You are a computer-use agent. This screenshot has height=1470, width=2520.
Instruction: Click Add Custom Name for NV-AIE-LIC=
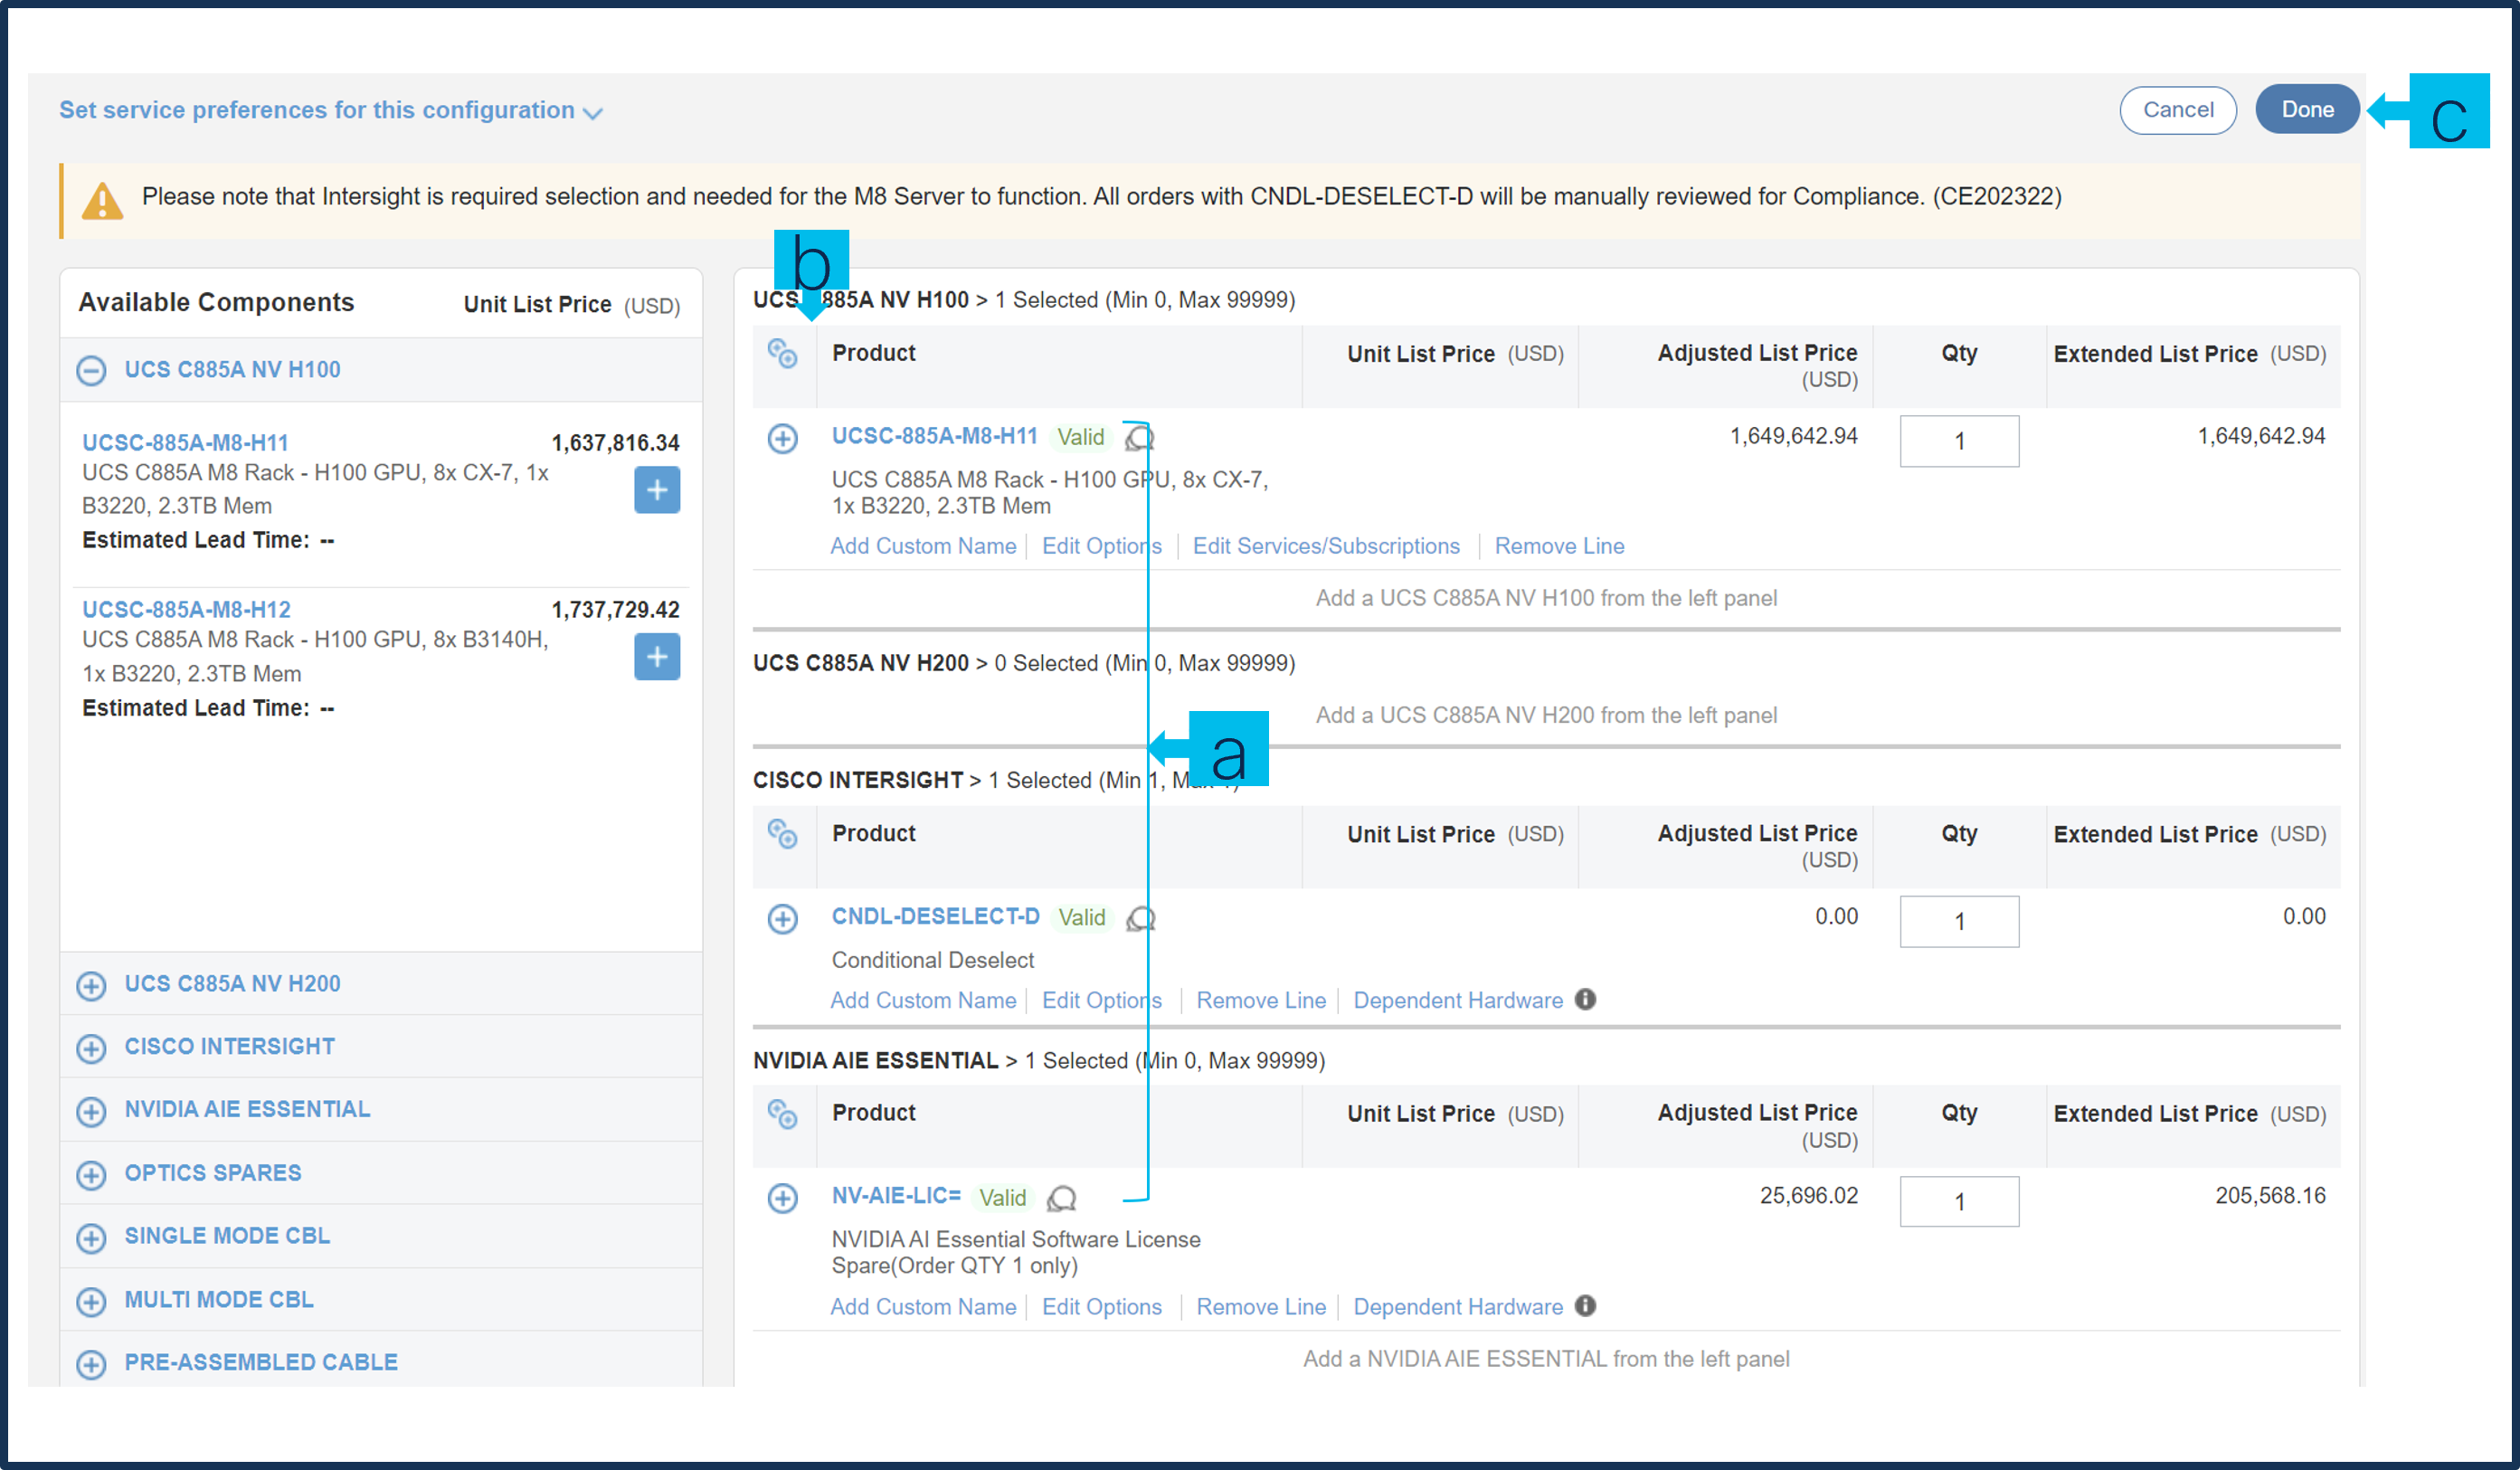click(x=923, y=1307)
